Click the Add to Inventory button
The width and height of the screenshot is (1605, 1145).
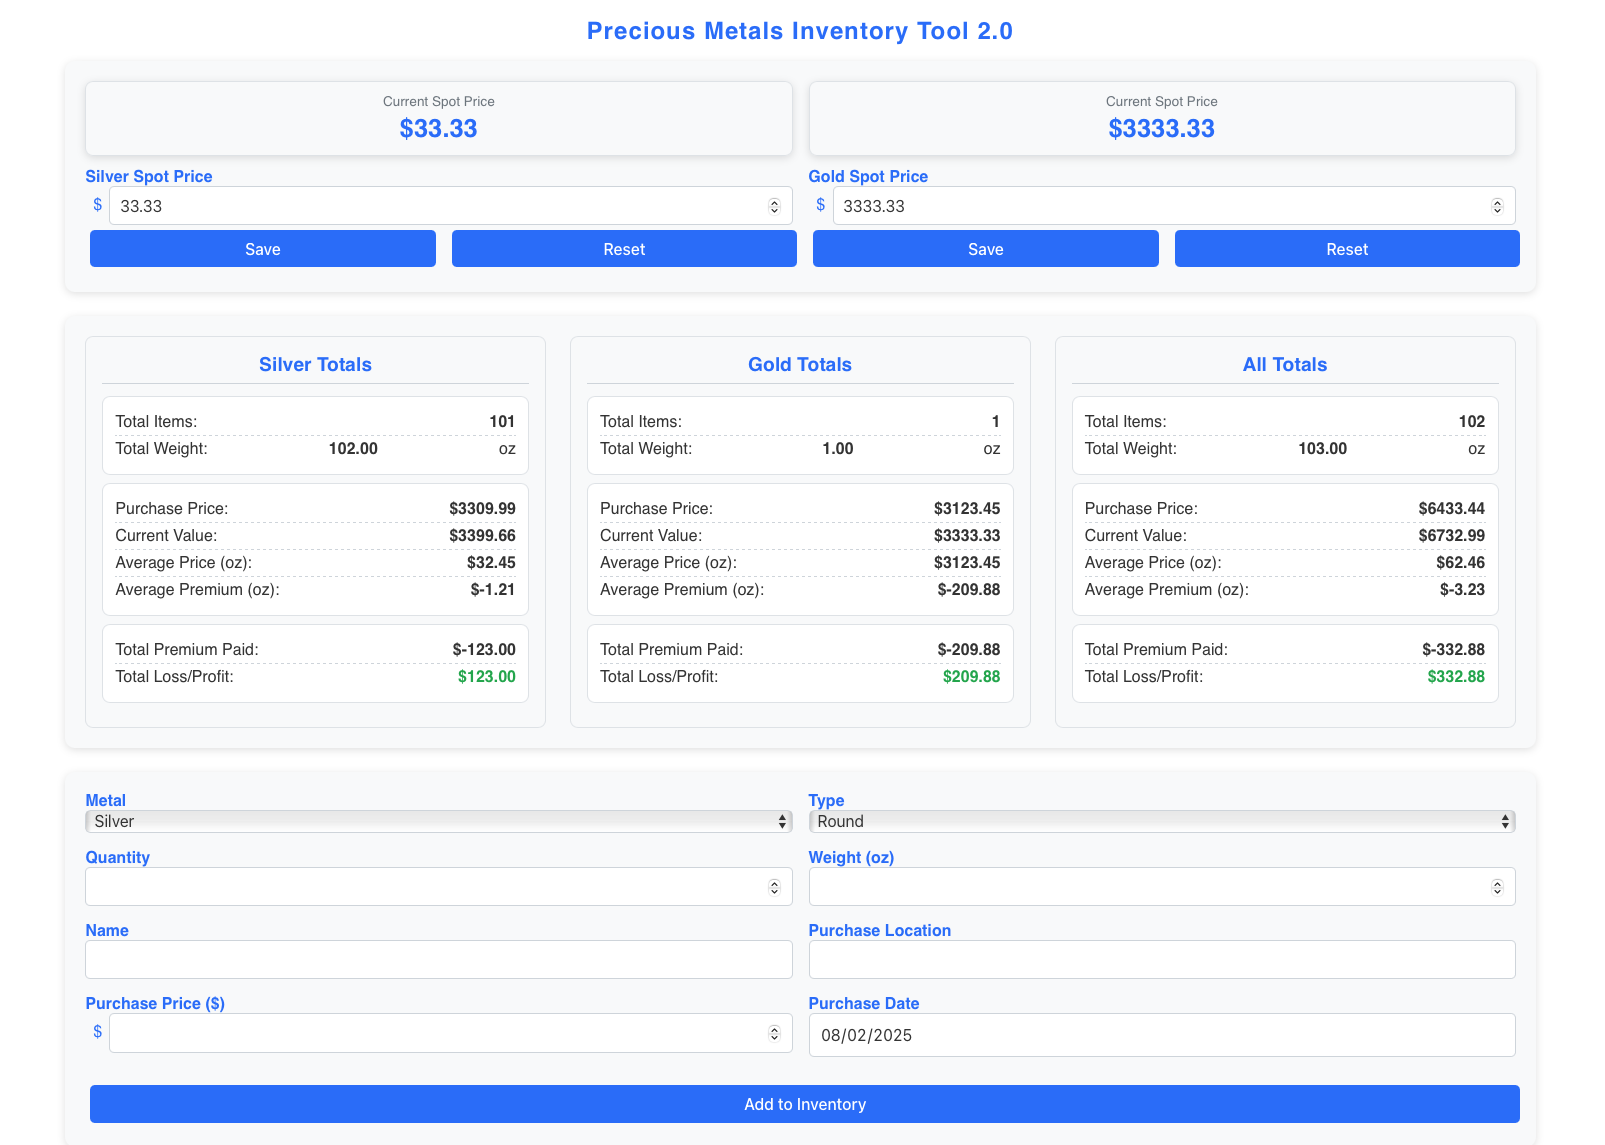805,1104
